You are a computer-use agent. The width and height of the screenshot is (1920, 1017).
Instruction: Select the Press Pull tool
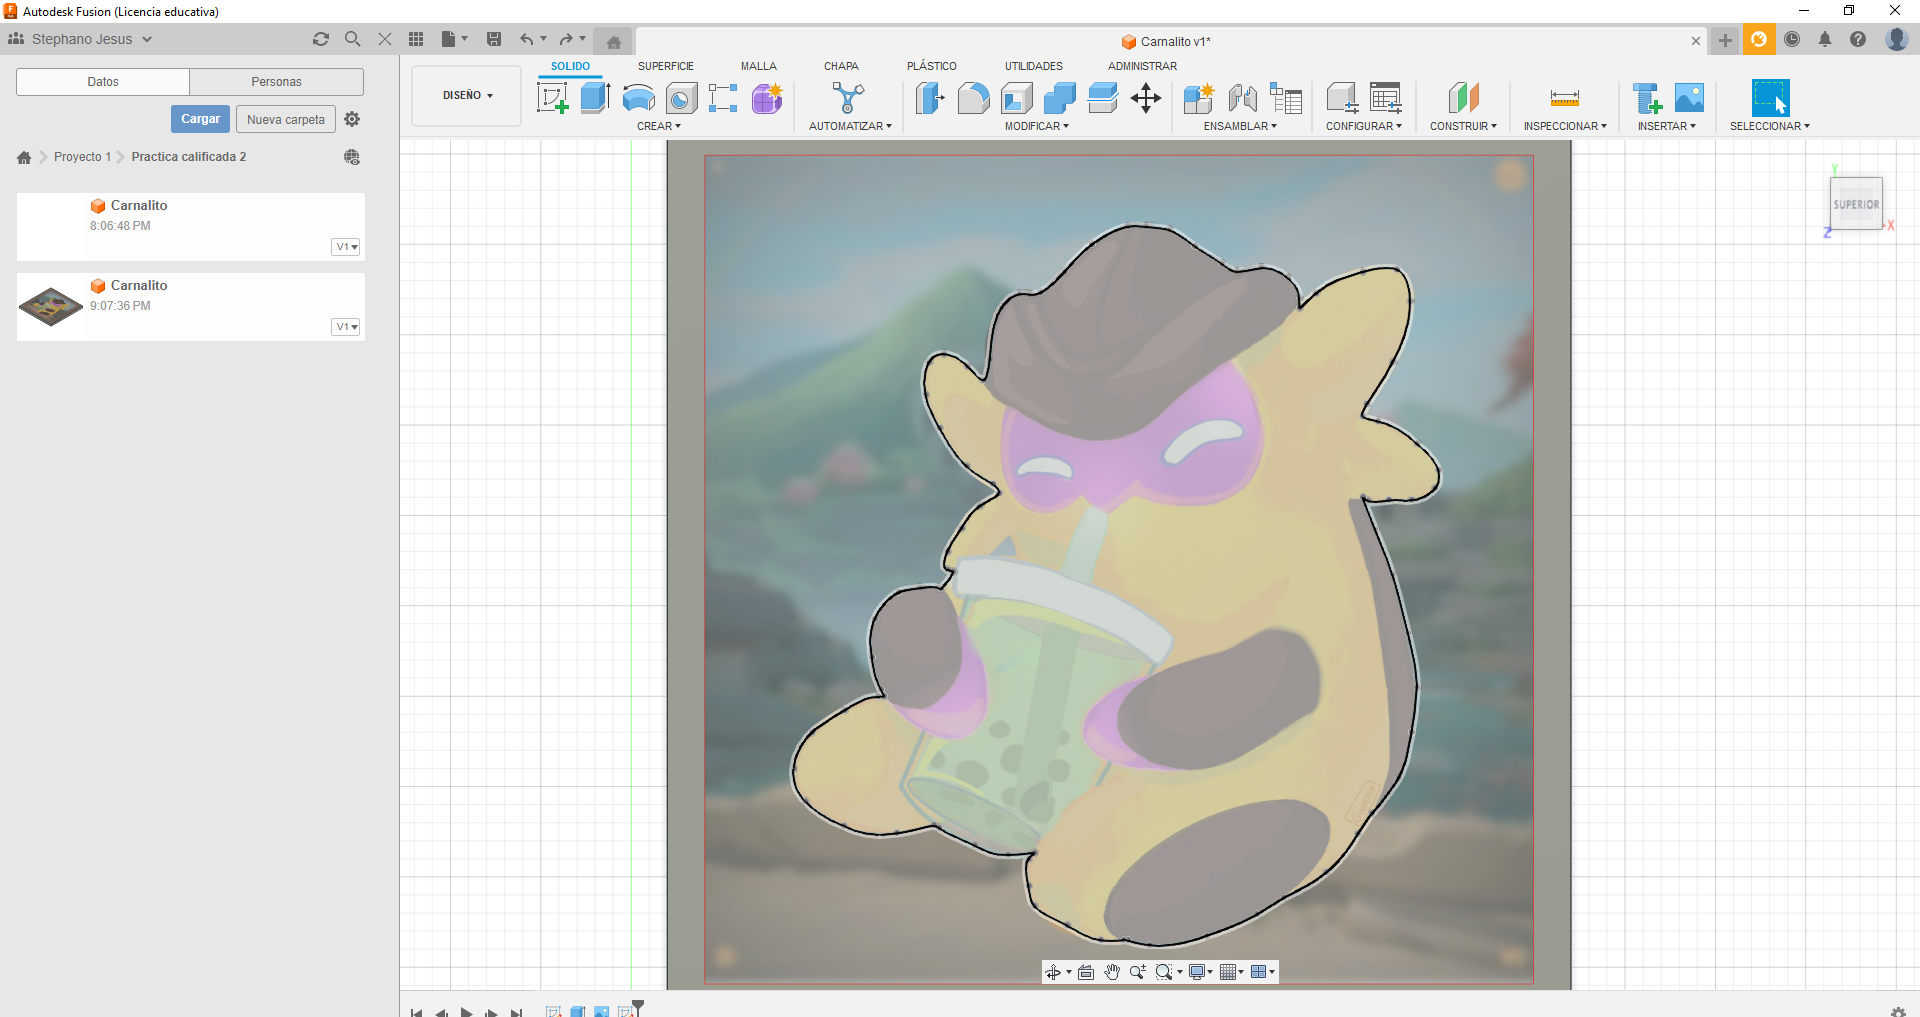(x=930, y=98)
